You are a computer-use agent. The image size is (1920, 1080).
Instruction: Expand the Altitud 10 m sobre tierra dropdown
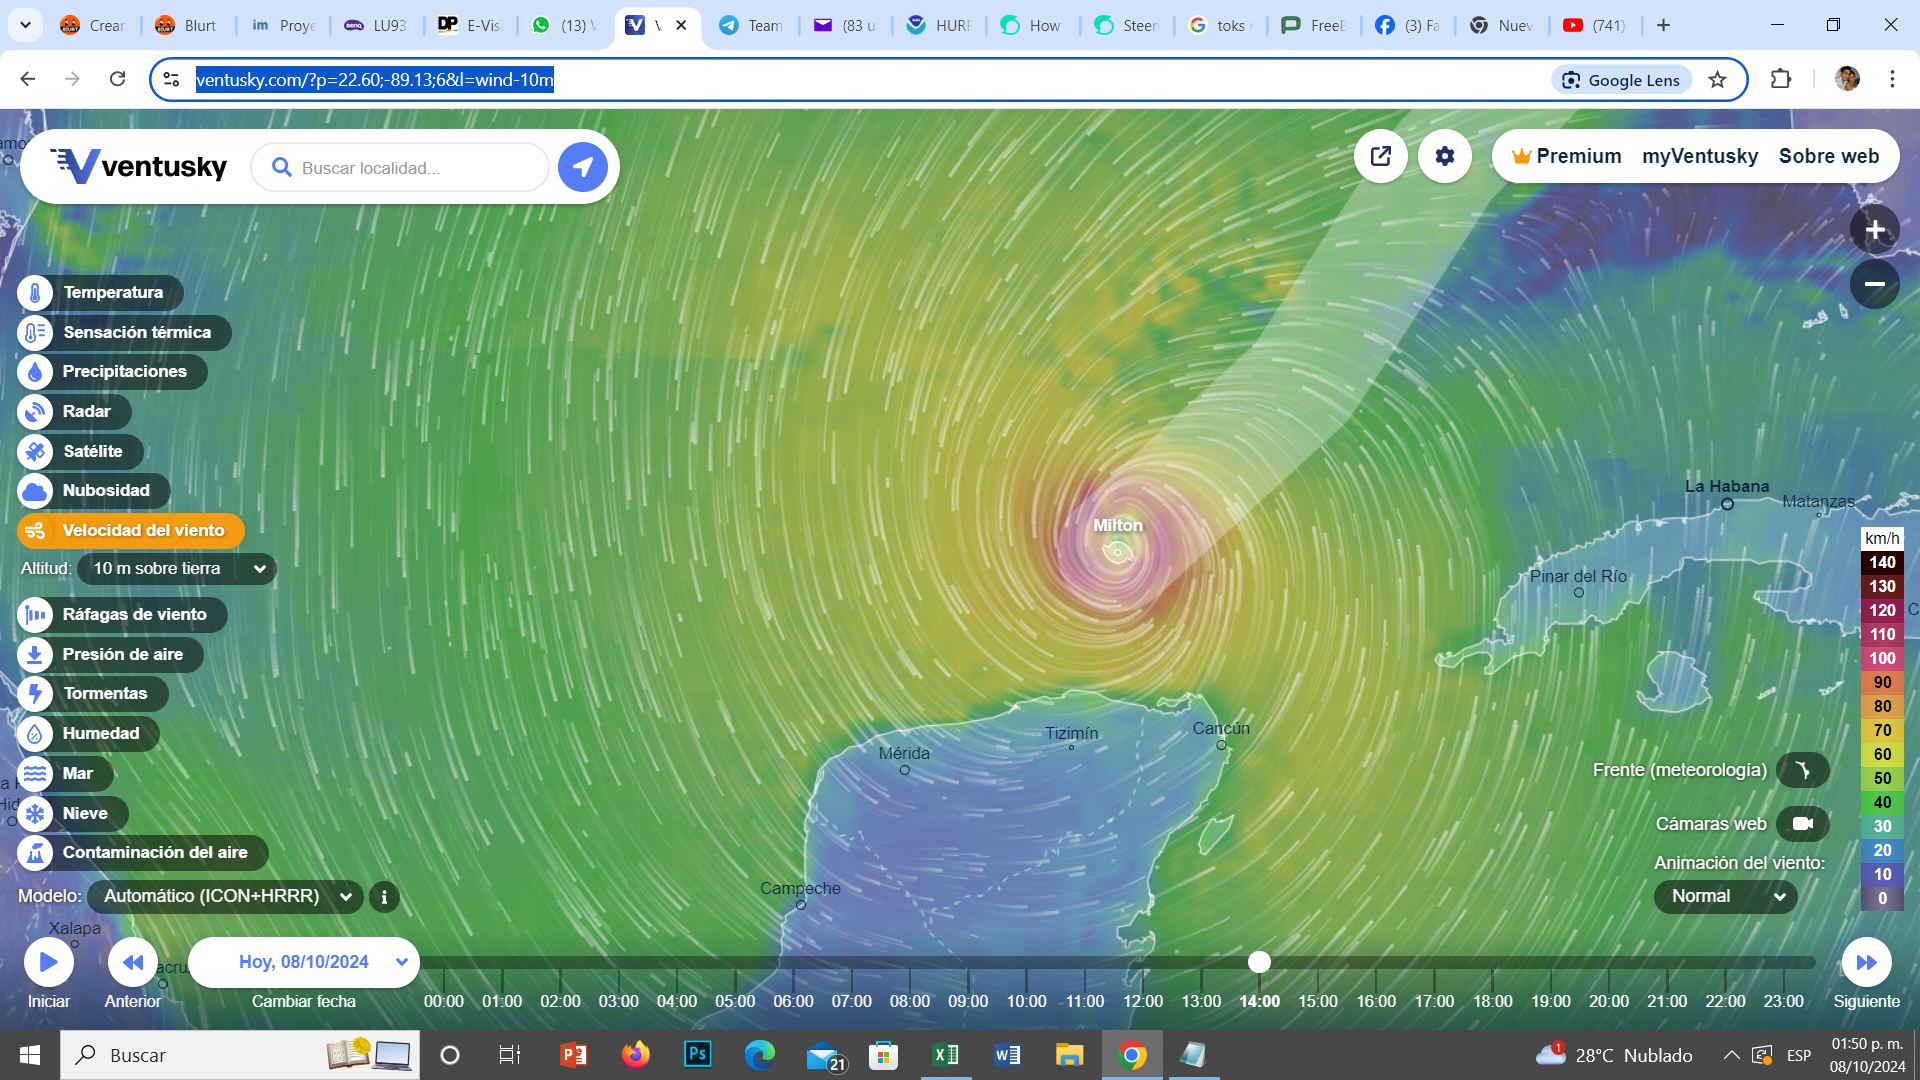pos(177,569)
